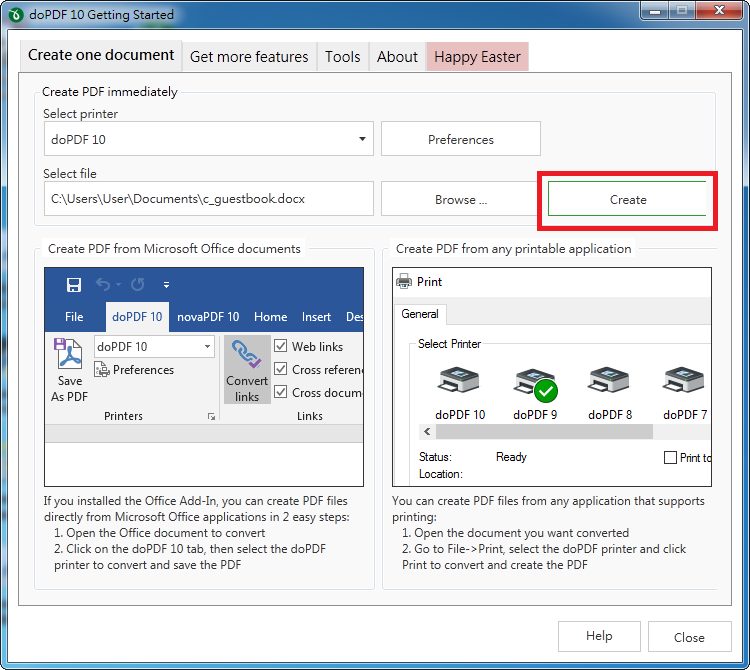This screenshot has width=750, height=670.
Task: Select General tab in Print preview
Action: (x=419, y=314)
